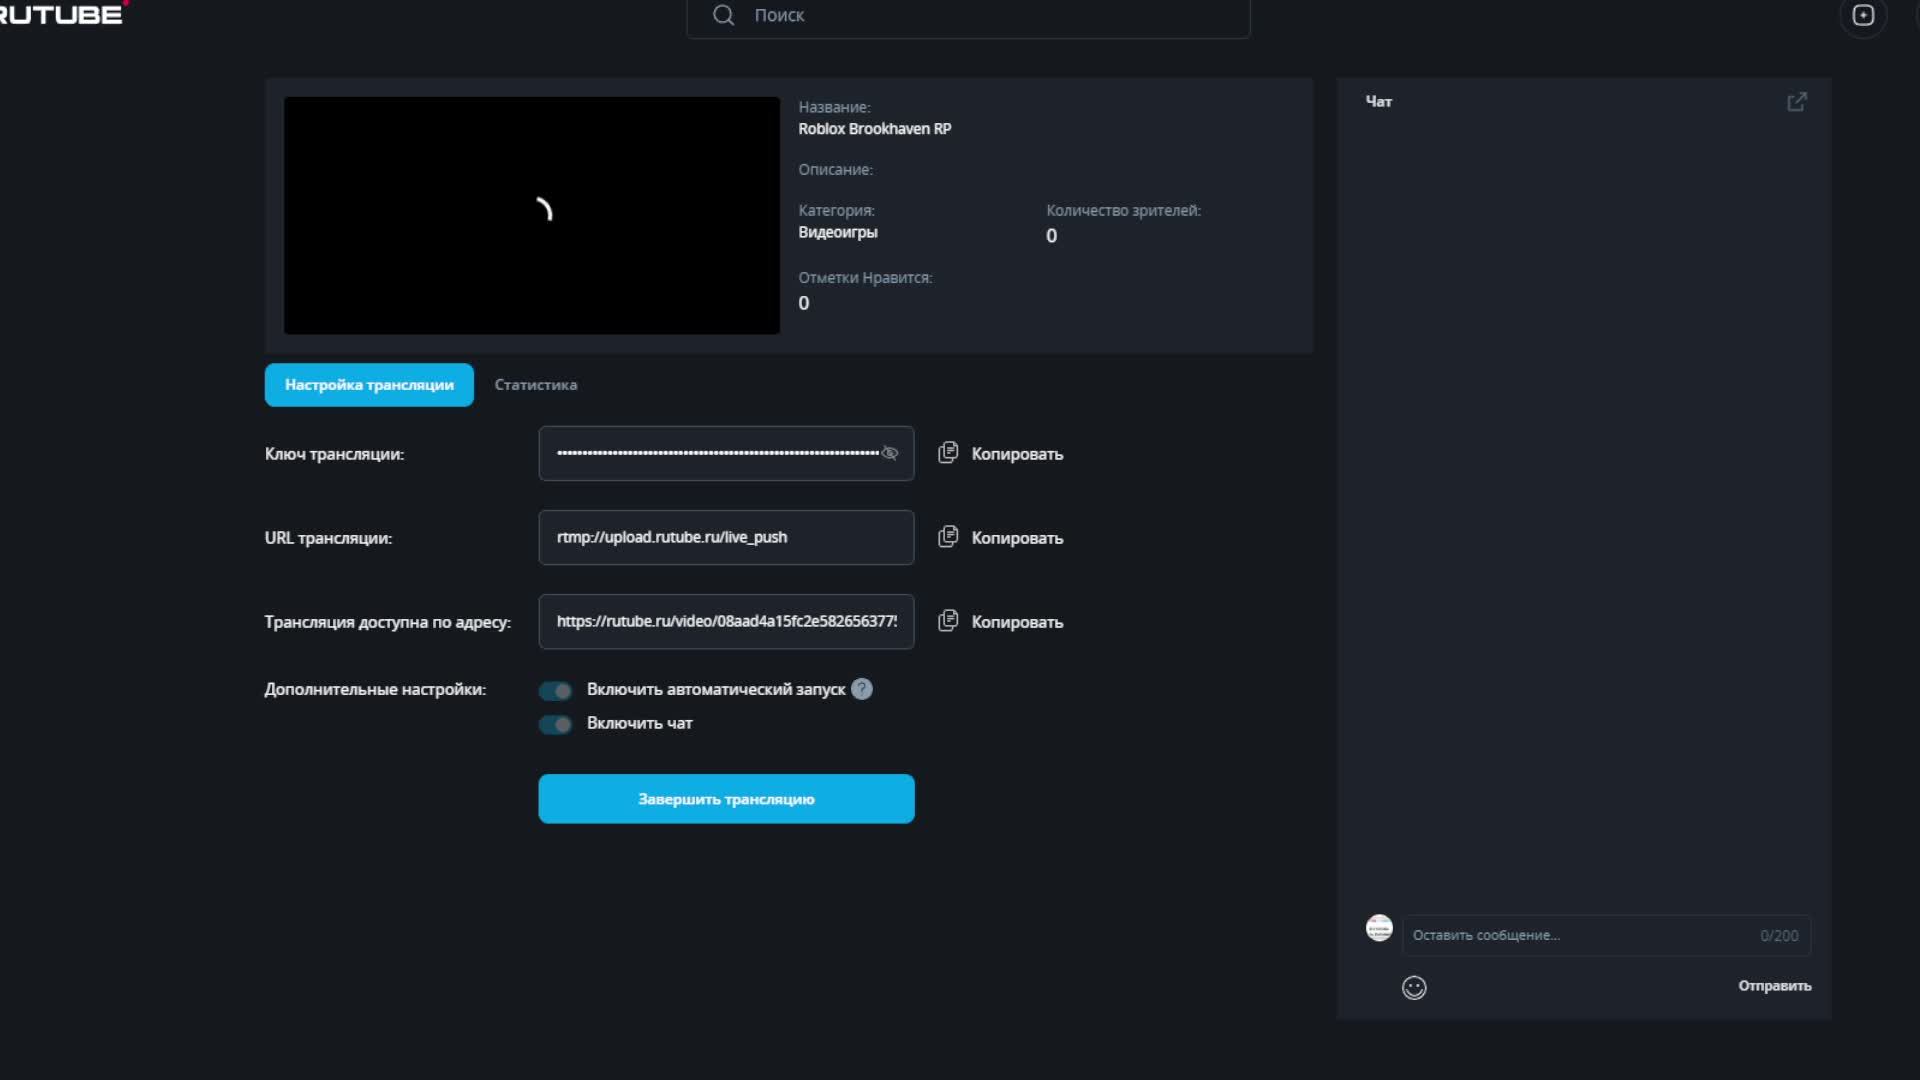Image resolution: width=1920 pixels, height=1080 pixels.
Task: Click the stream video preview player
Action: (531, 215)
